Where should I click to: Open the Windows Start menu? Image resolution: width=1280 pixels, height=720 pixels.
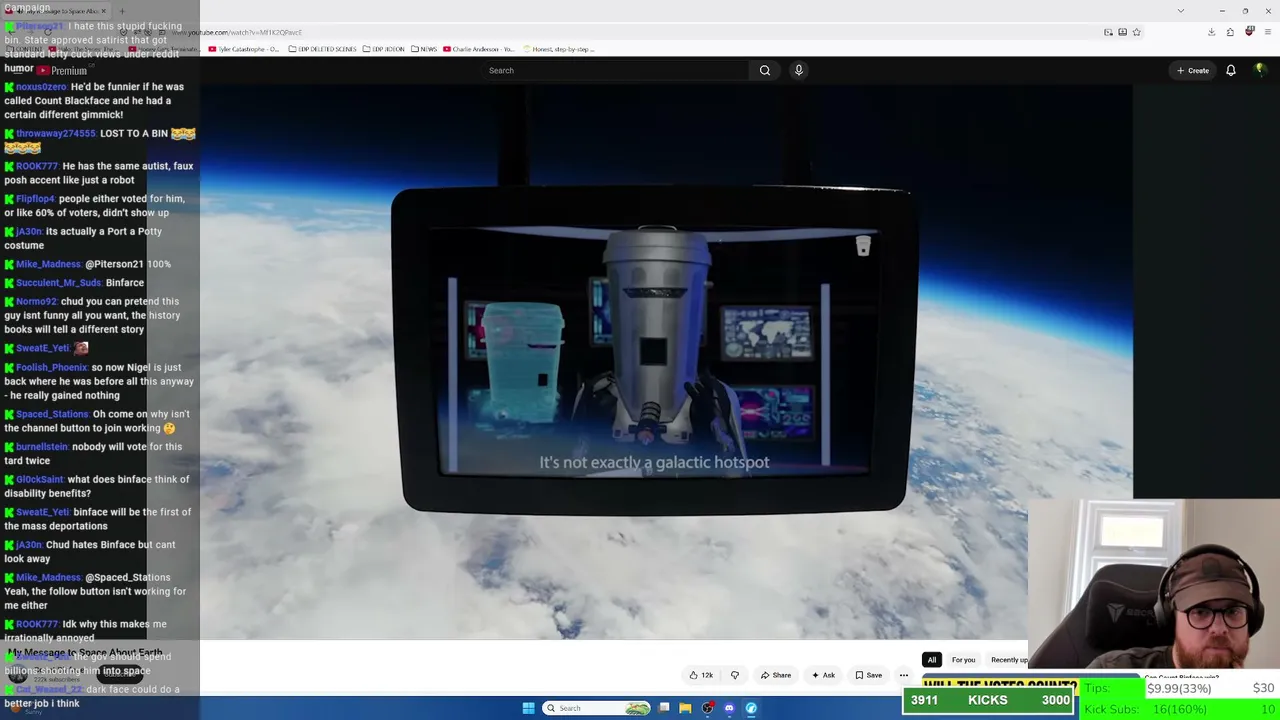click(x=528, y=708)
